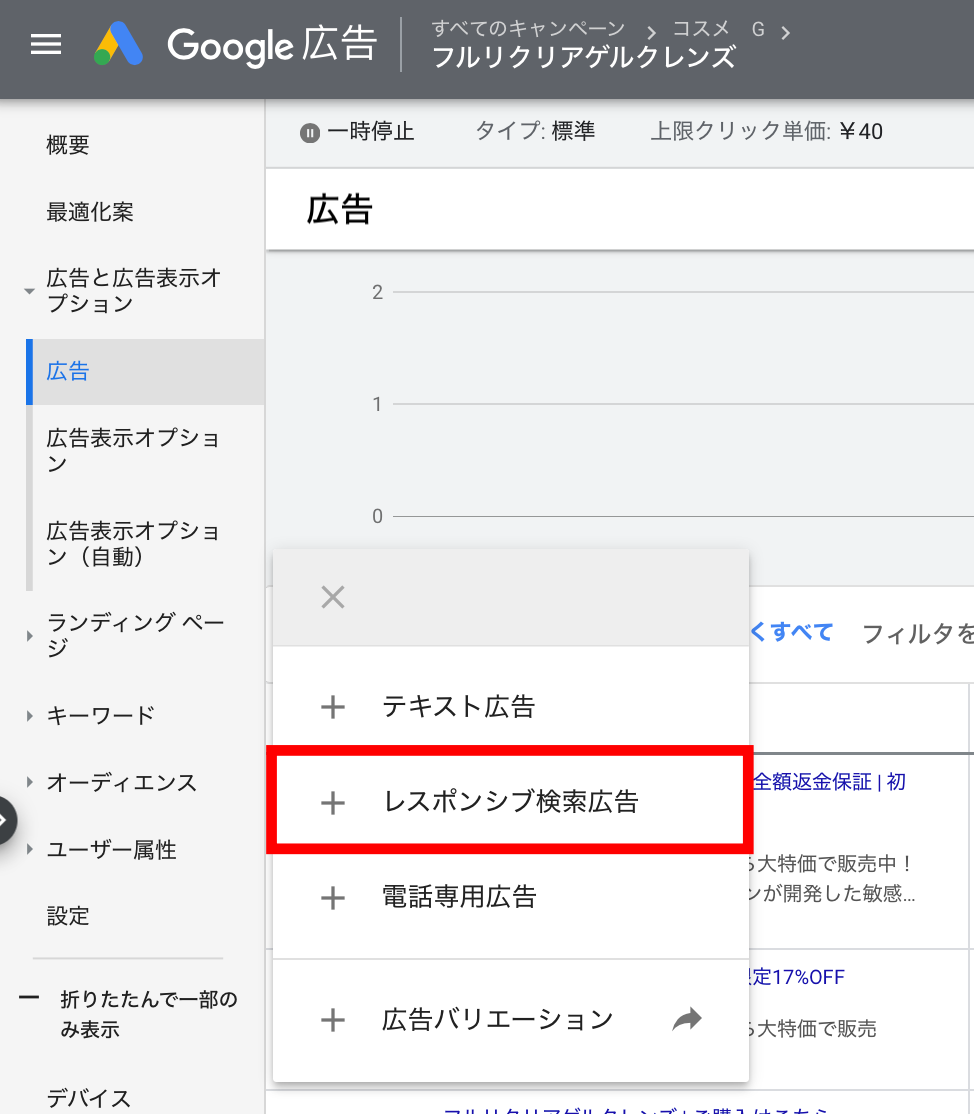Click the 広告 page heading
This screenshot has width=974, height=1114.
pos(340,210)
